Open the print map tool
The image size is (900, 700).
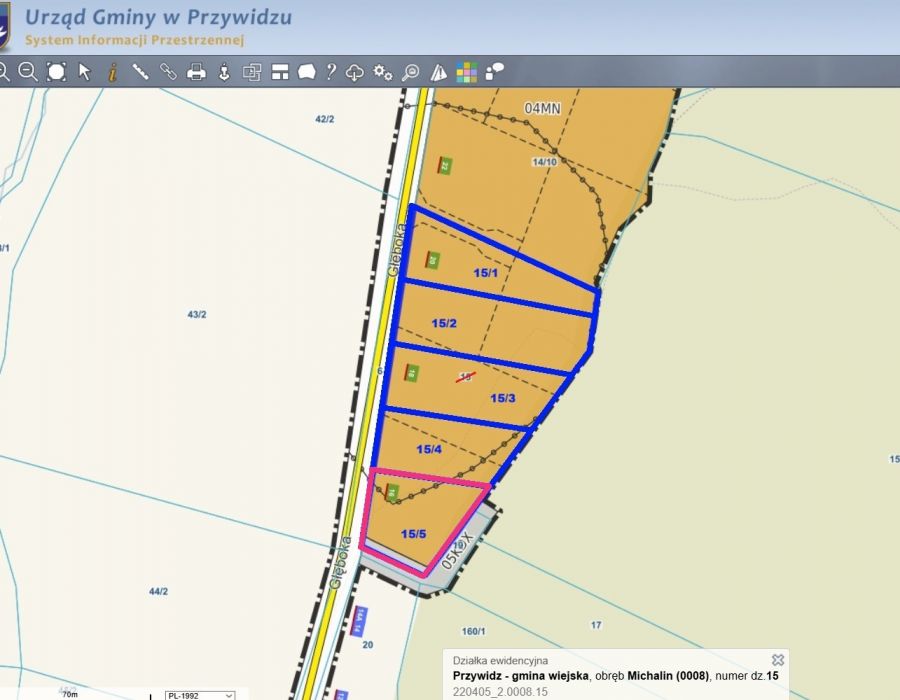point(197,71)
